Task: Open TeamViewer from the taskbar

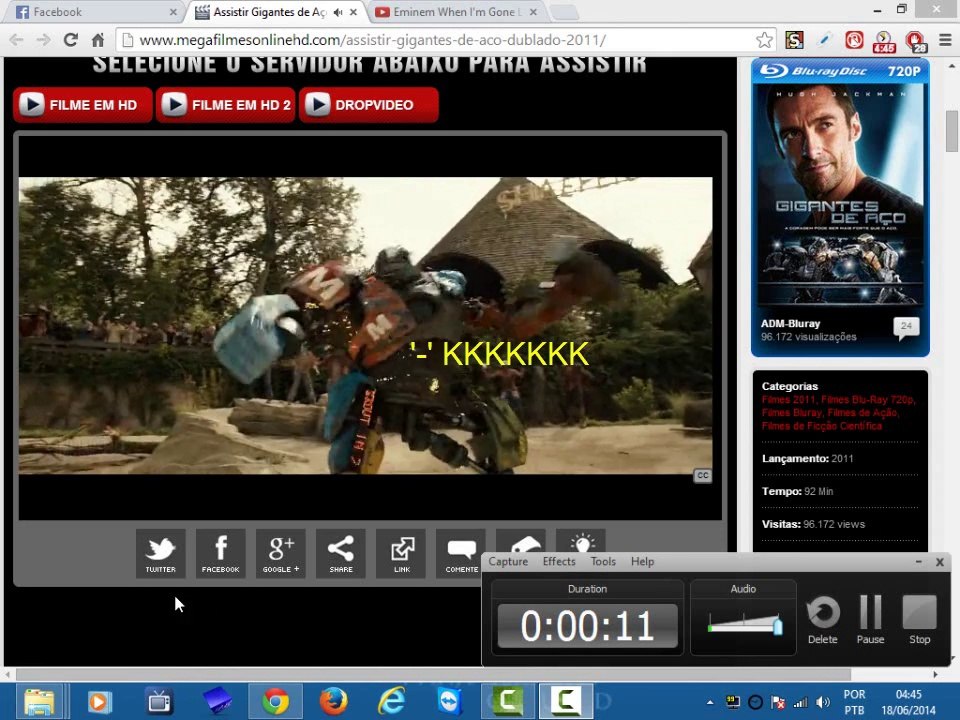Action: [450, 702]
